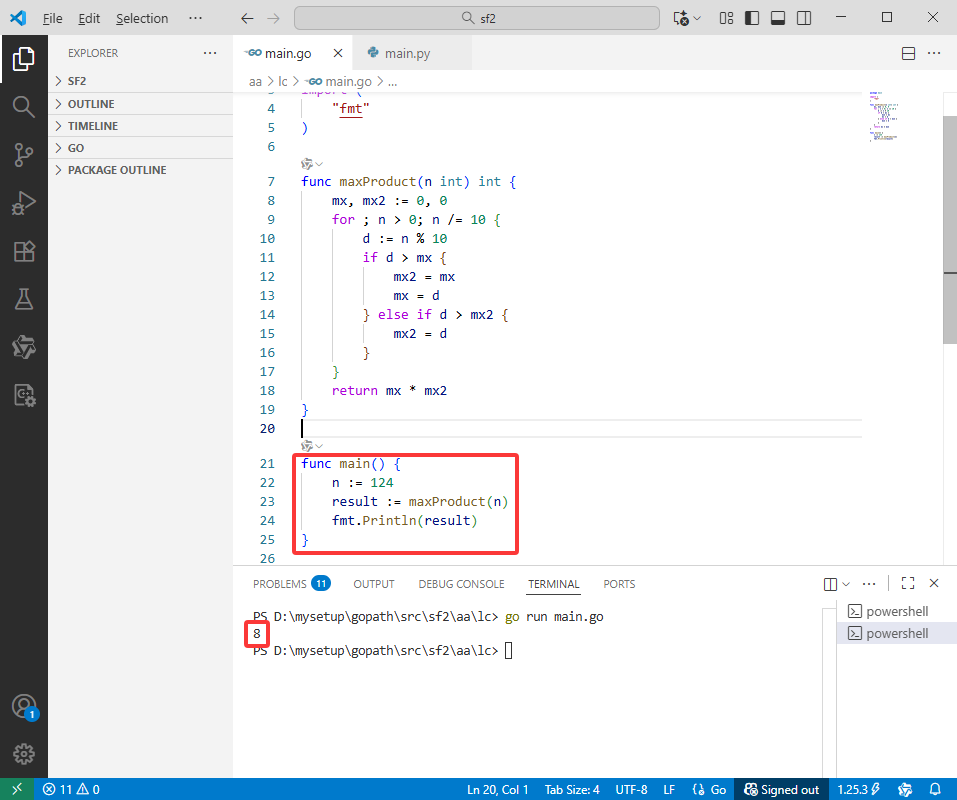The width and height of the screenshot is (957, 800).
Task: Open the Extensions view
Action: pos(23,251)
